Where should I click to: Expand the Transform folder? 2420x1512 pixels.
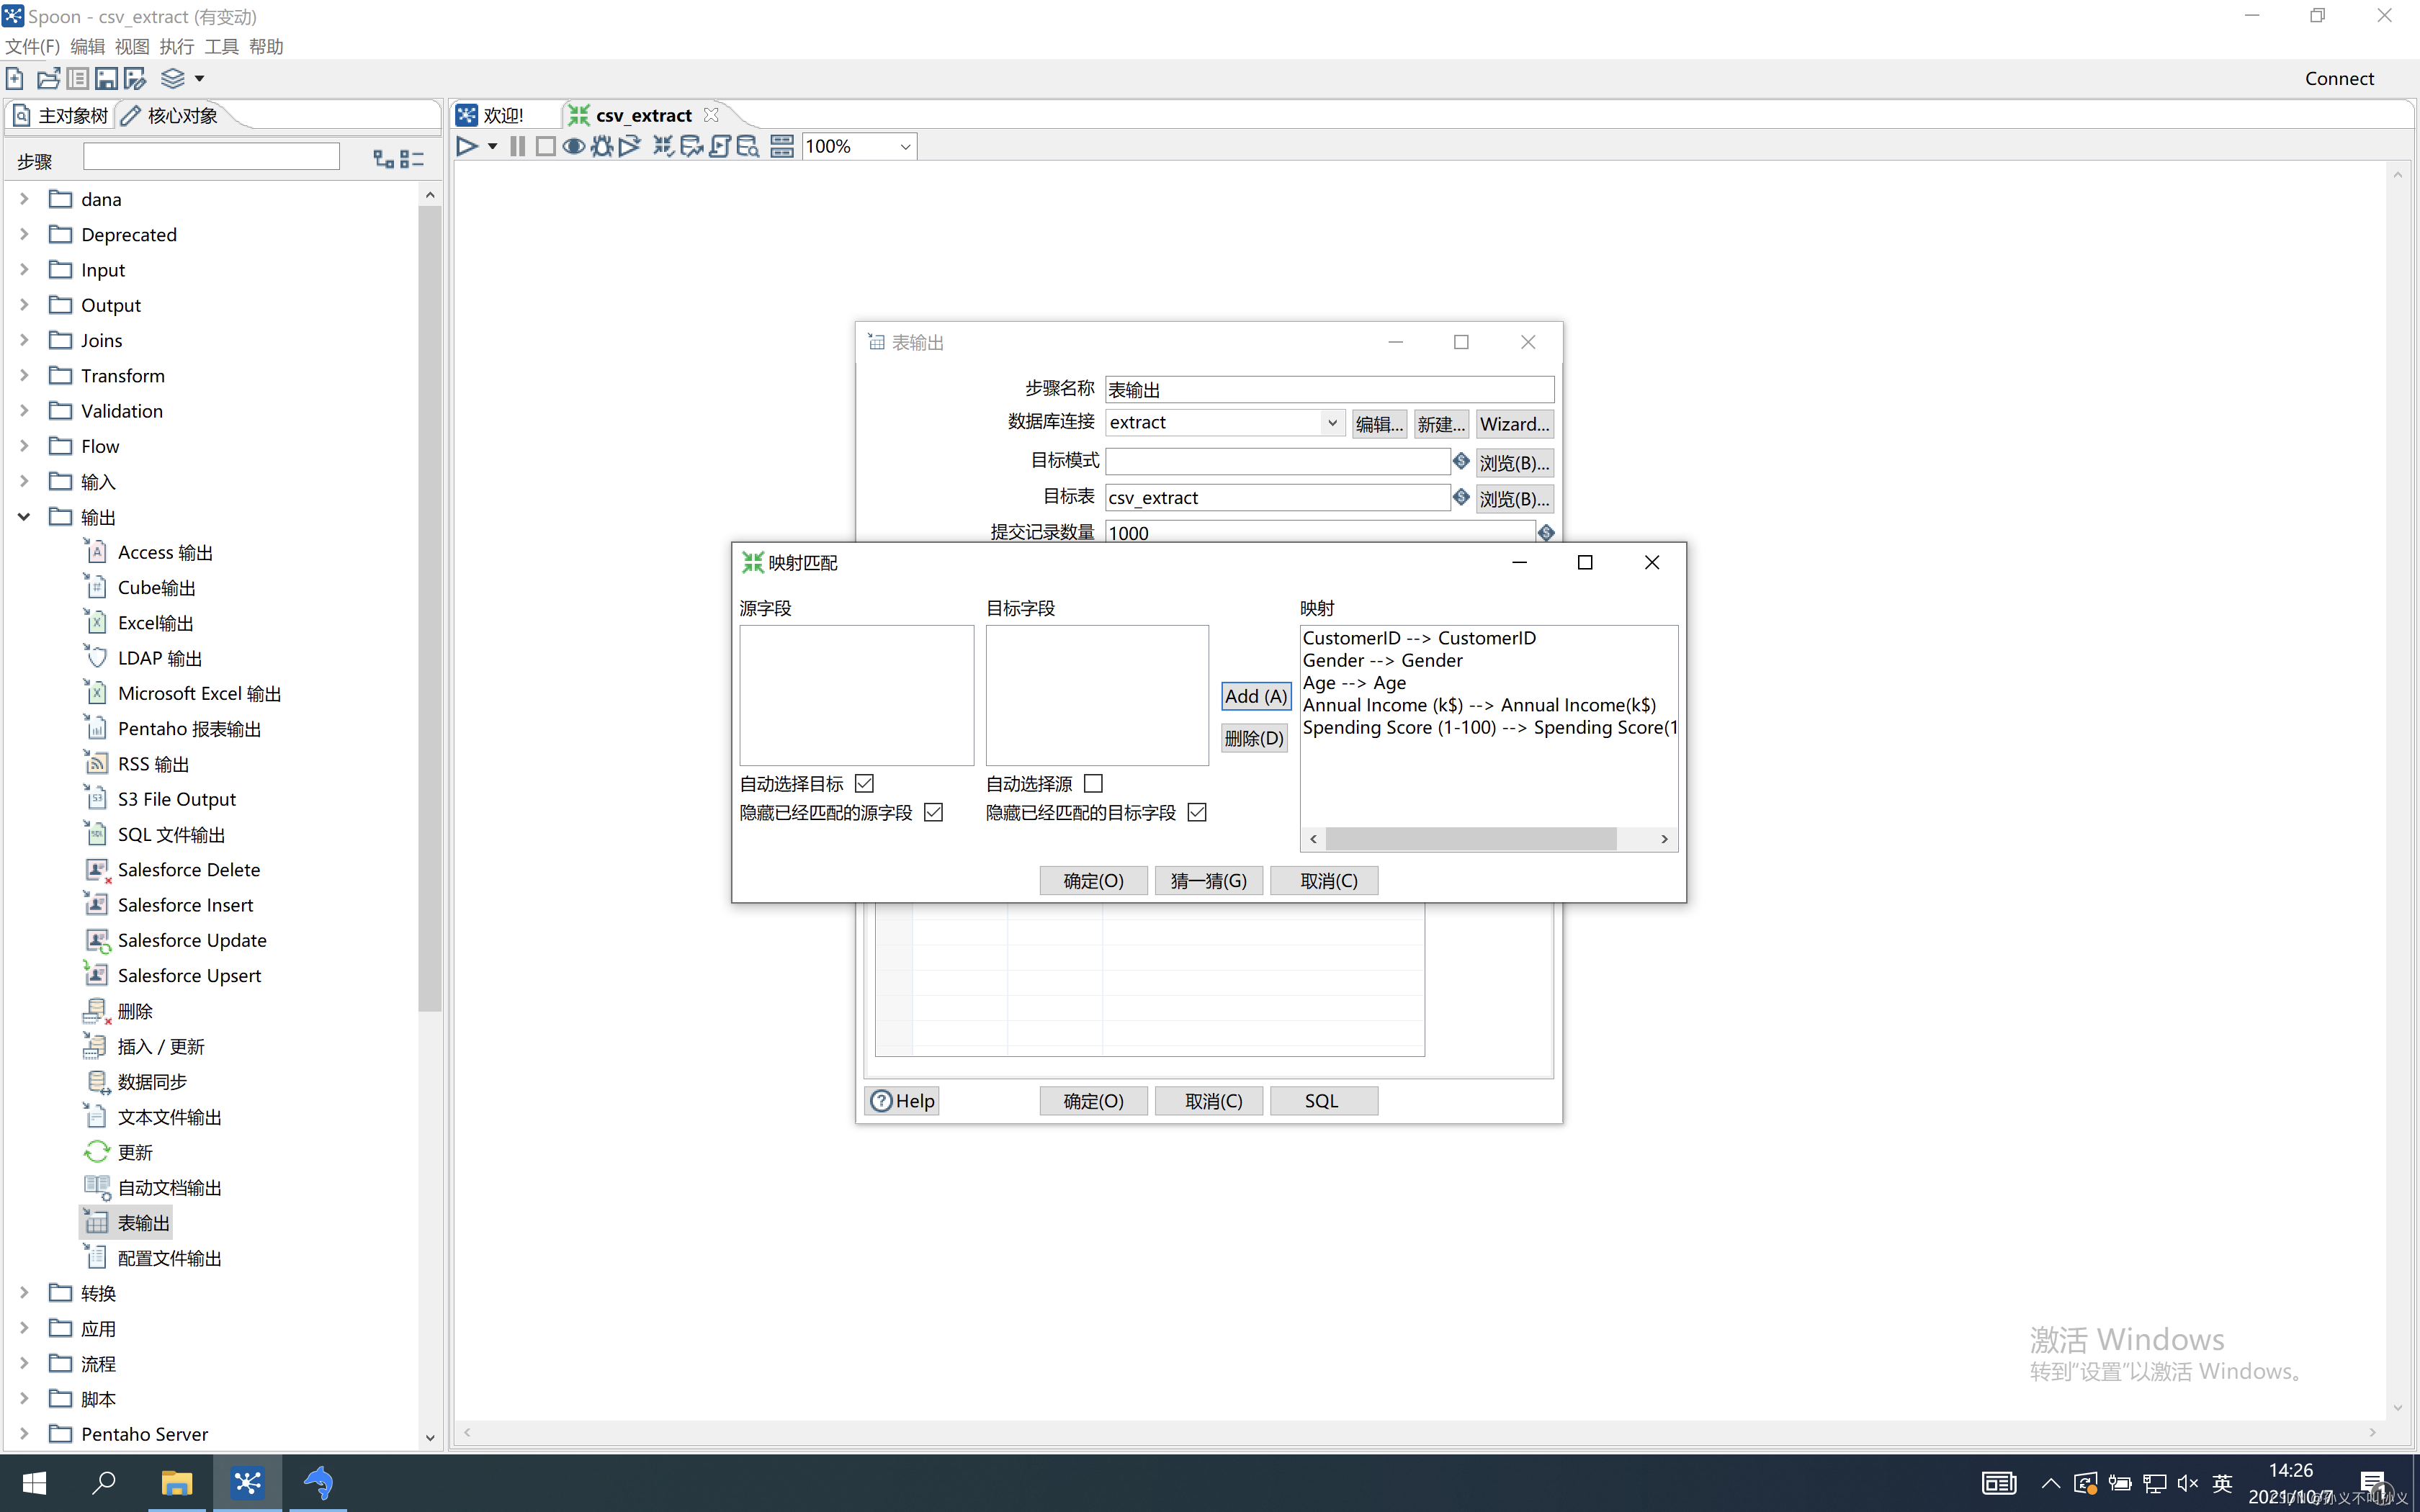tap(24, 375)
